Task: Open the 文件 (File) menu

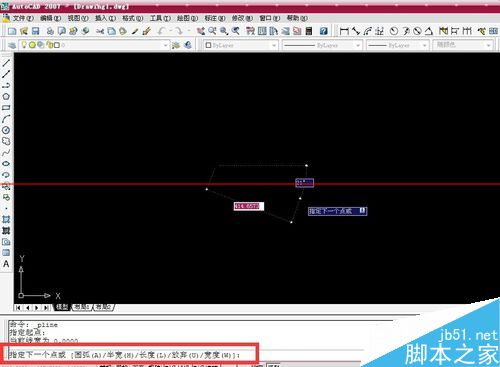Action: tap(23, 18)
